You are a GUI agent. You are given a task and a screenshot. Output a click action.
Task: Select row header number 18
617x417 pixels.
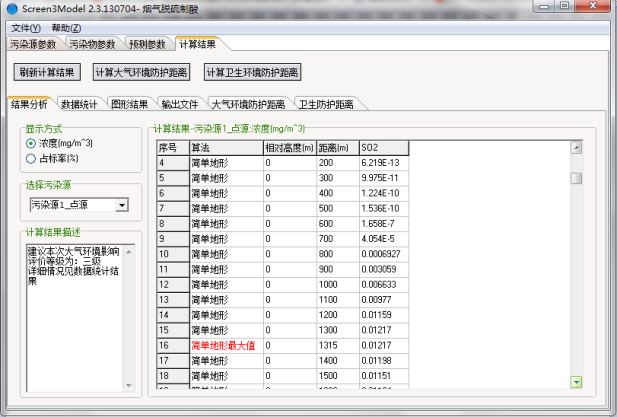tap(173, 376)
